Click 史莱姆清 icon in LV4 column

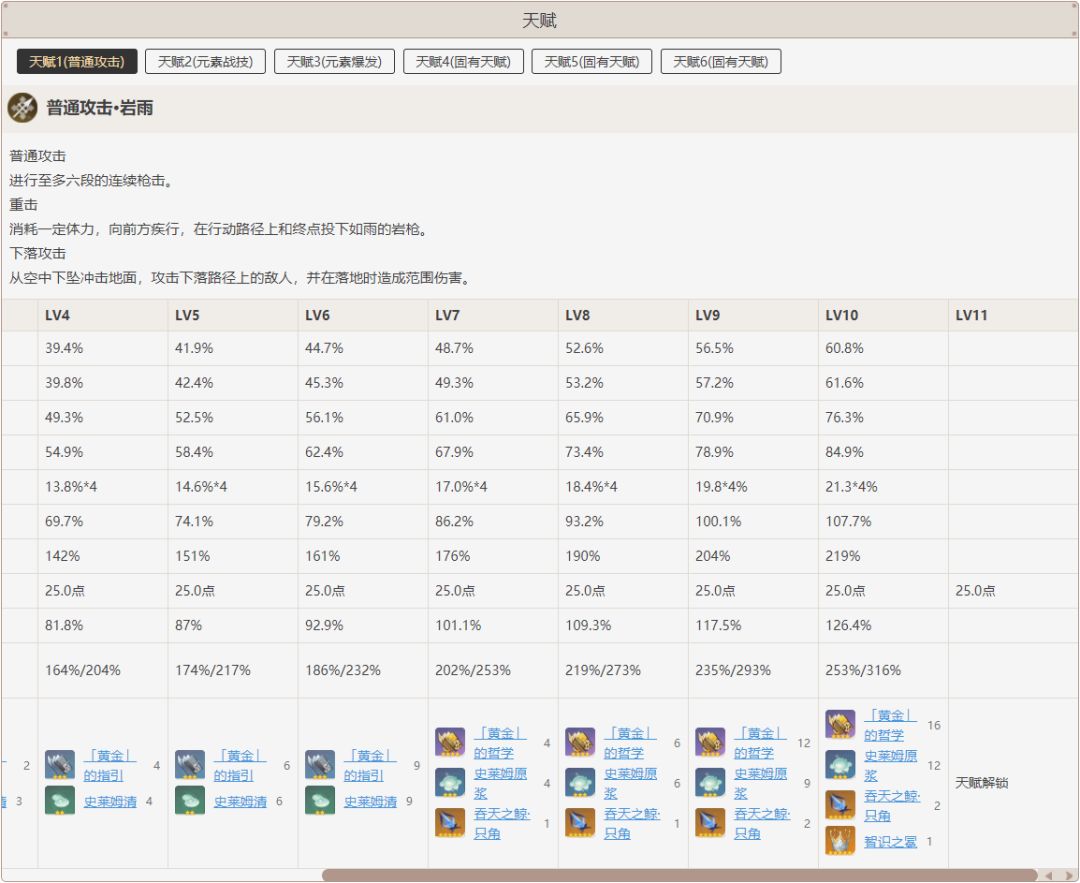[60, 801]
